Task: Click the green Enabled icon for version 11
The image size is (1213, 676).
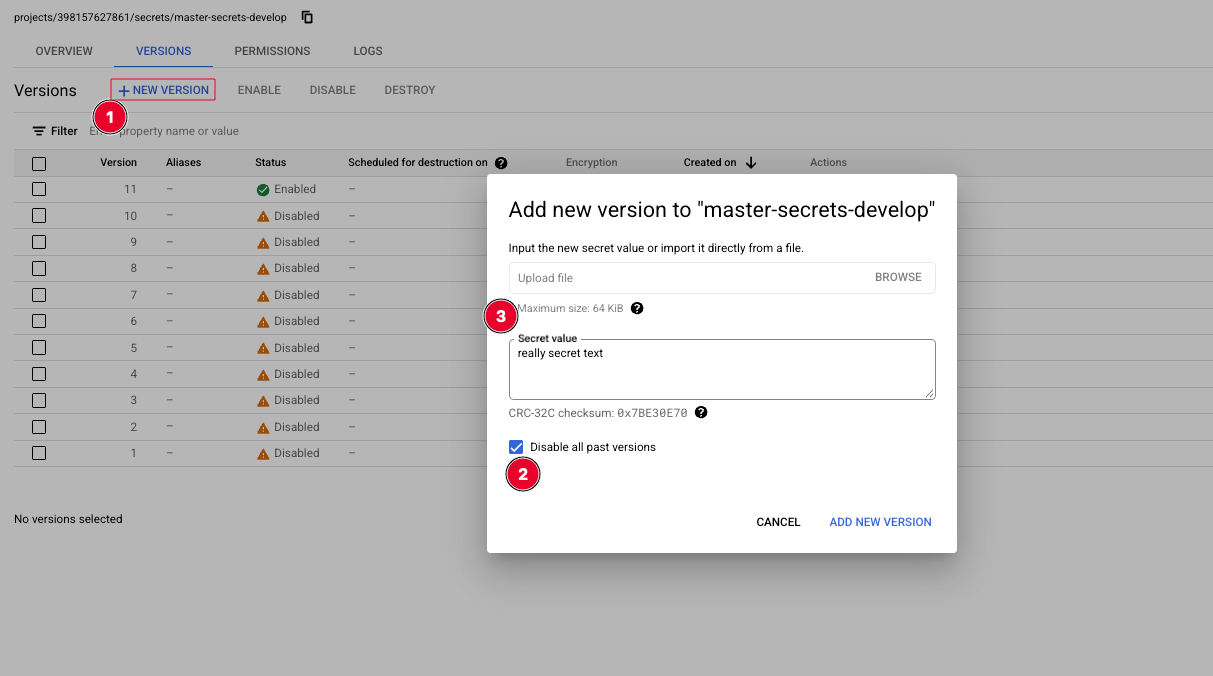Action: [261, 188]
